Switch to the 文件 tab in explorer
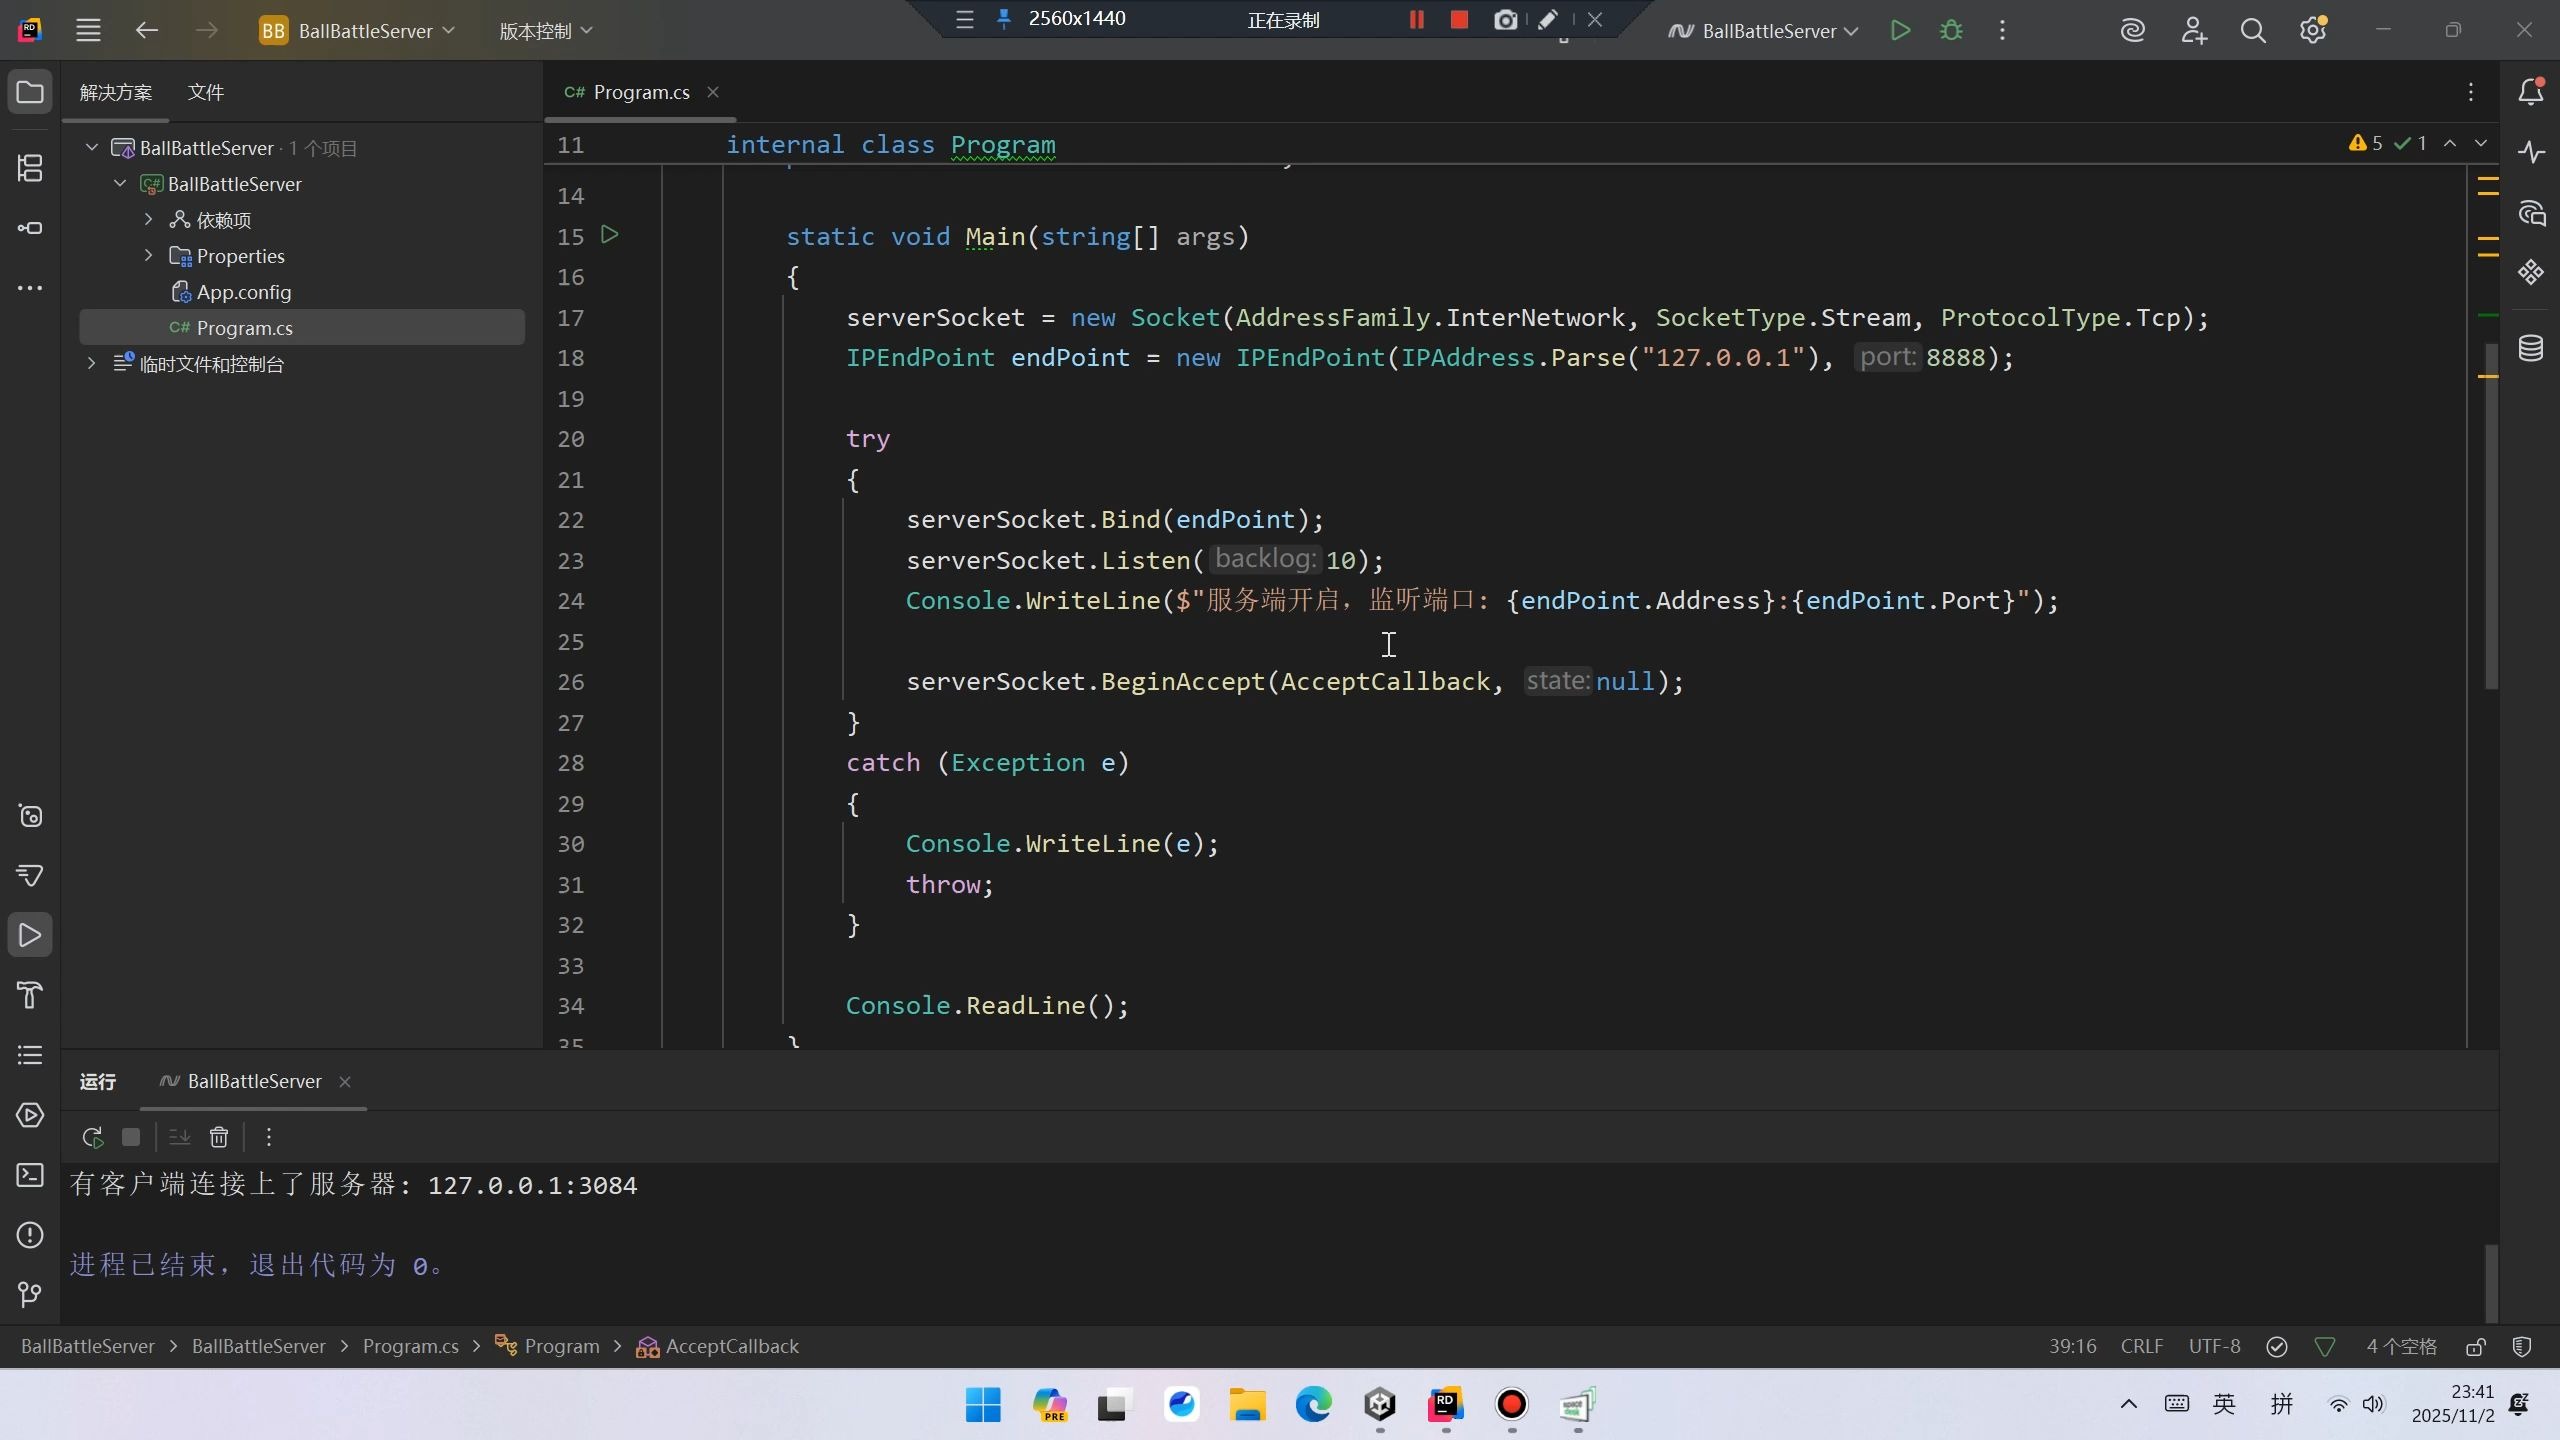 tap(205, 92)
